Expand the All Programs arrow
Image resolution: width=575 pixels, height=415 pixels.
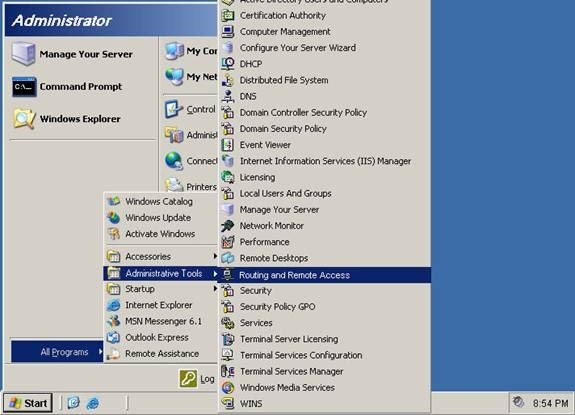click(x=100, y=352)
